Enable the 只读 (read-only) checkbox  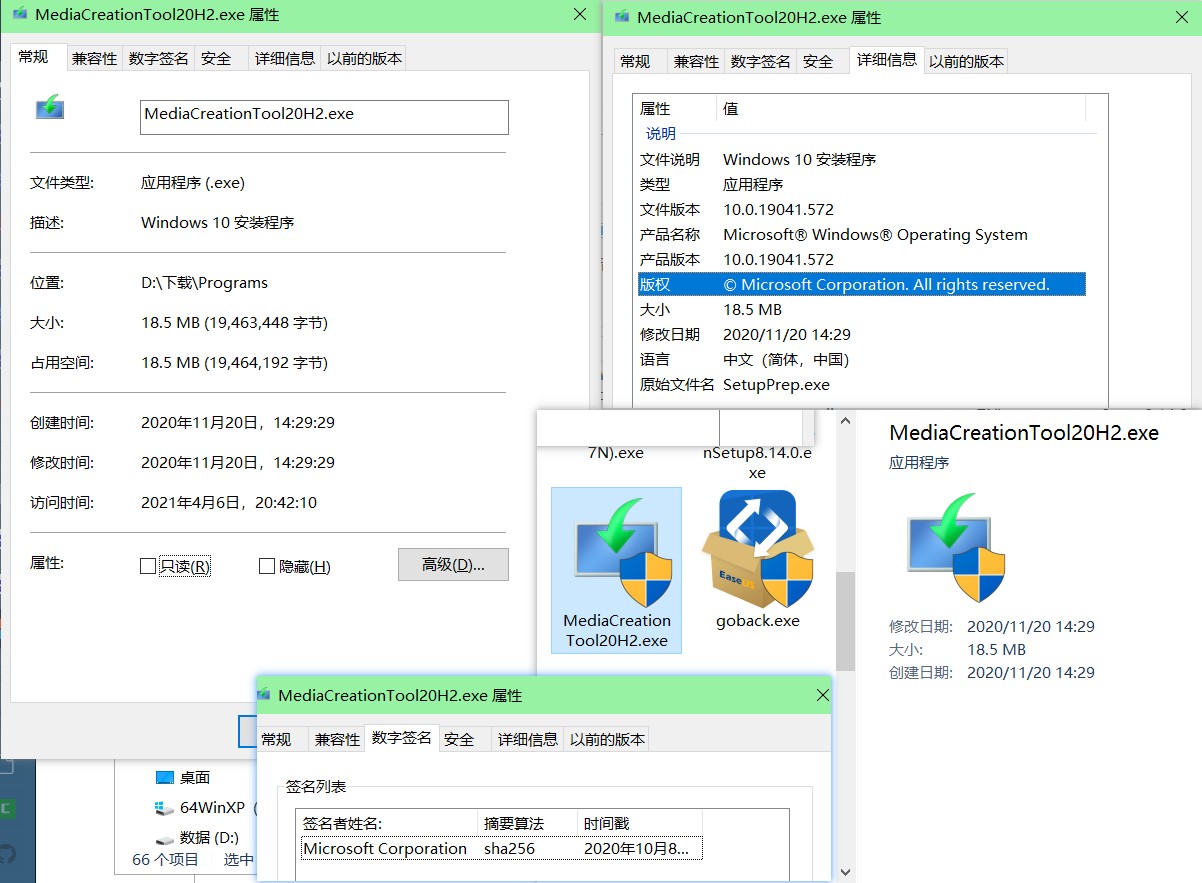[x=148, y=566]
